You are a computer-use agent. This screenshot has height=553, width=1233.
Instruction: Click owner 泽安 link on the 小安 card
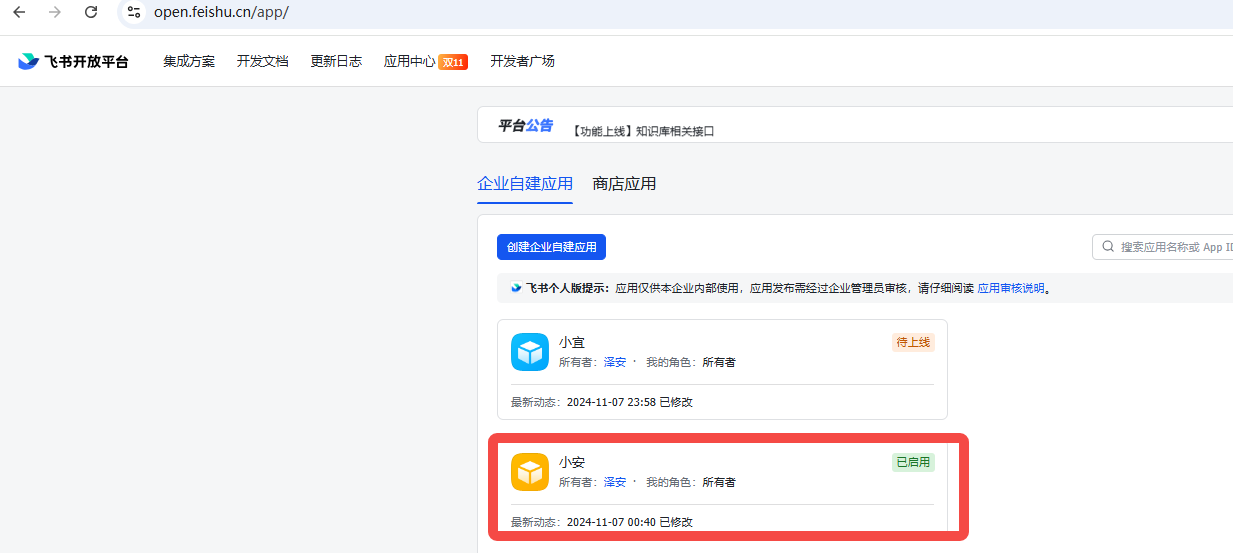pyautogui.click(x=615, y=482)
